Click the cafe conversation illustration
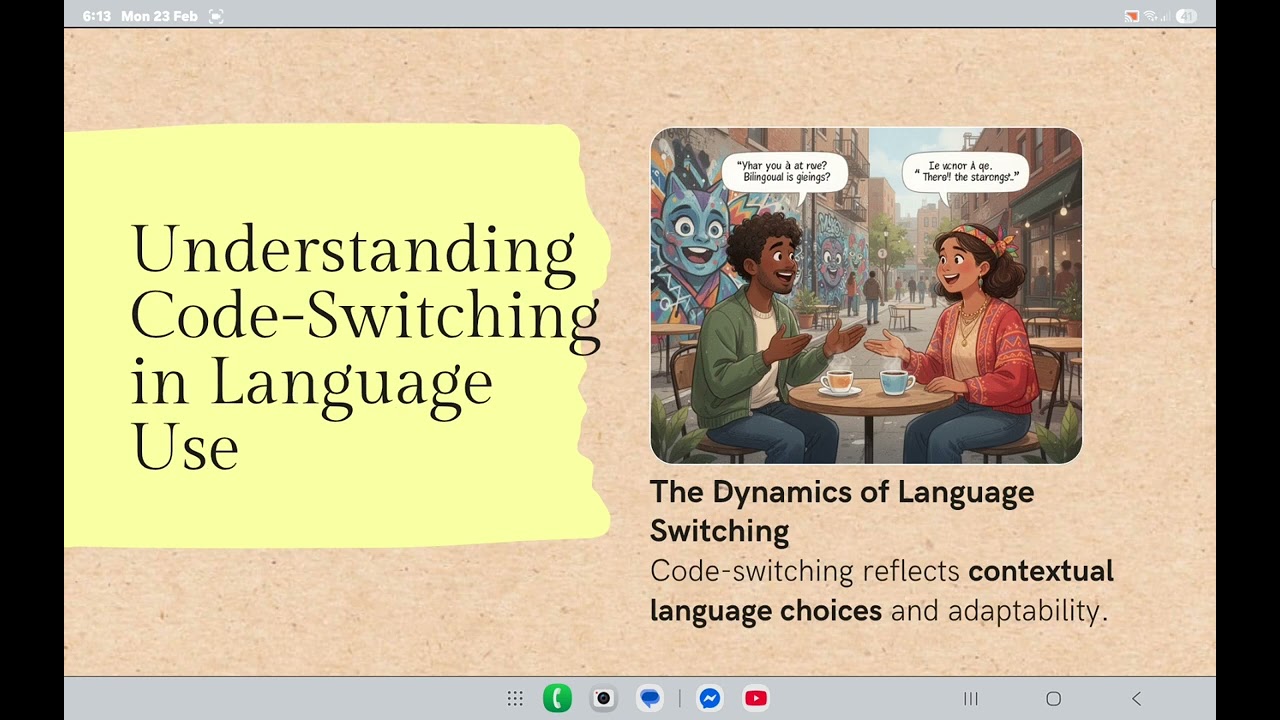 [x=866, y=296]
